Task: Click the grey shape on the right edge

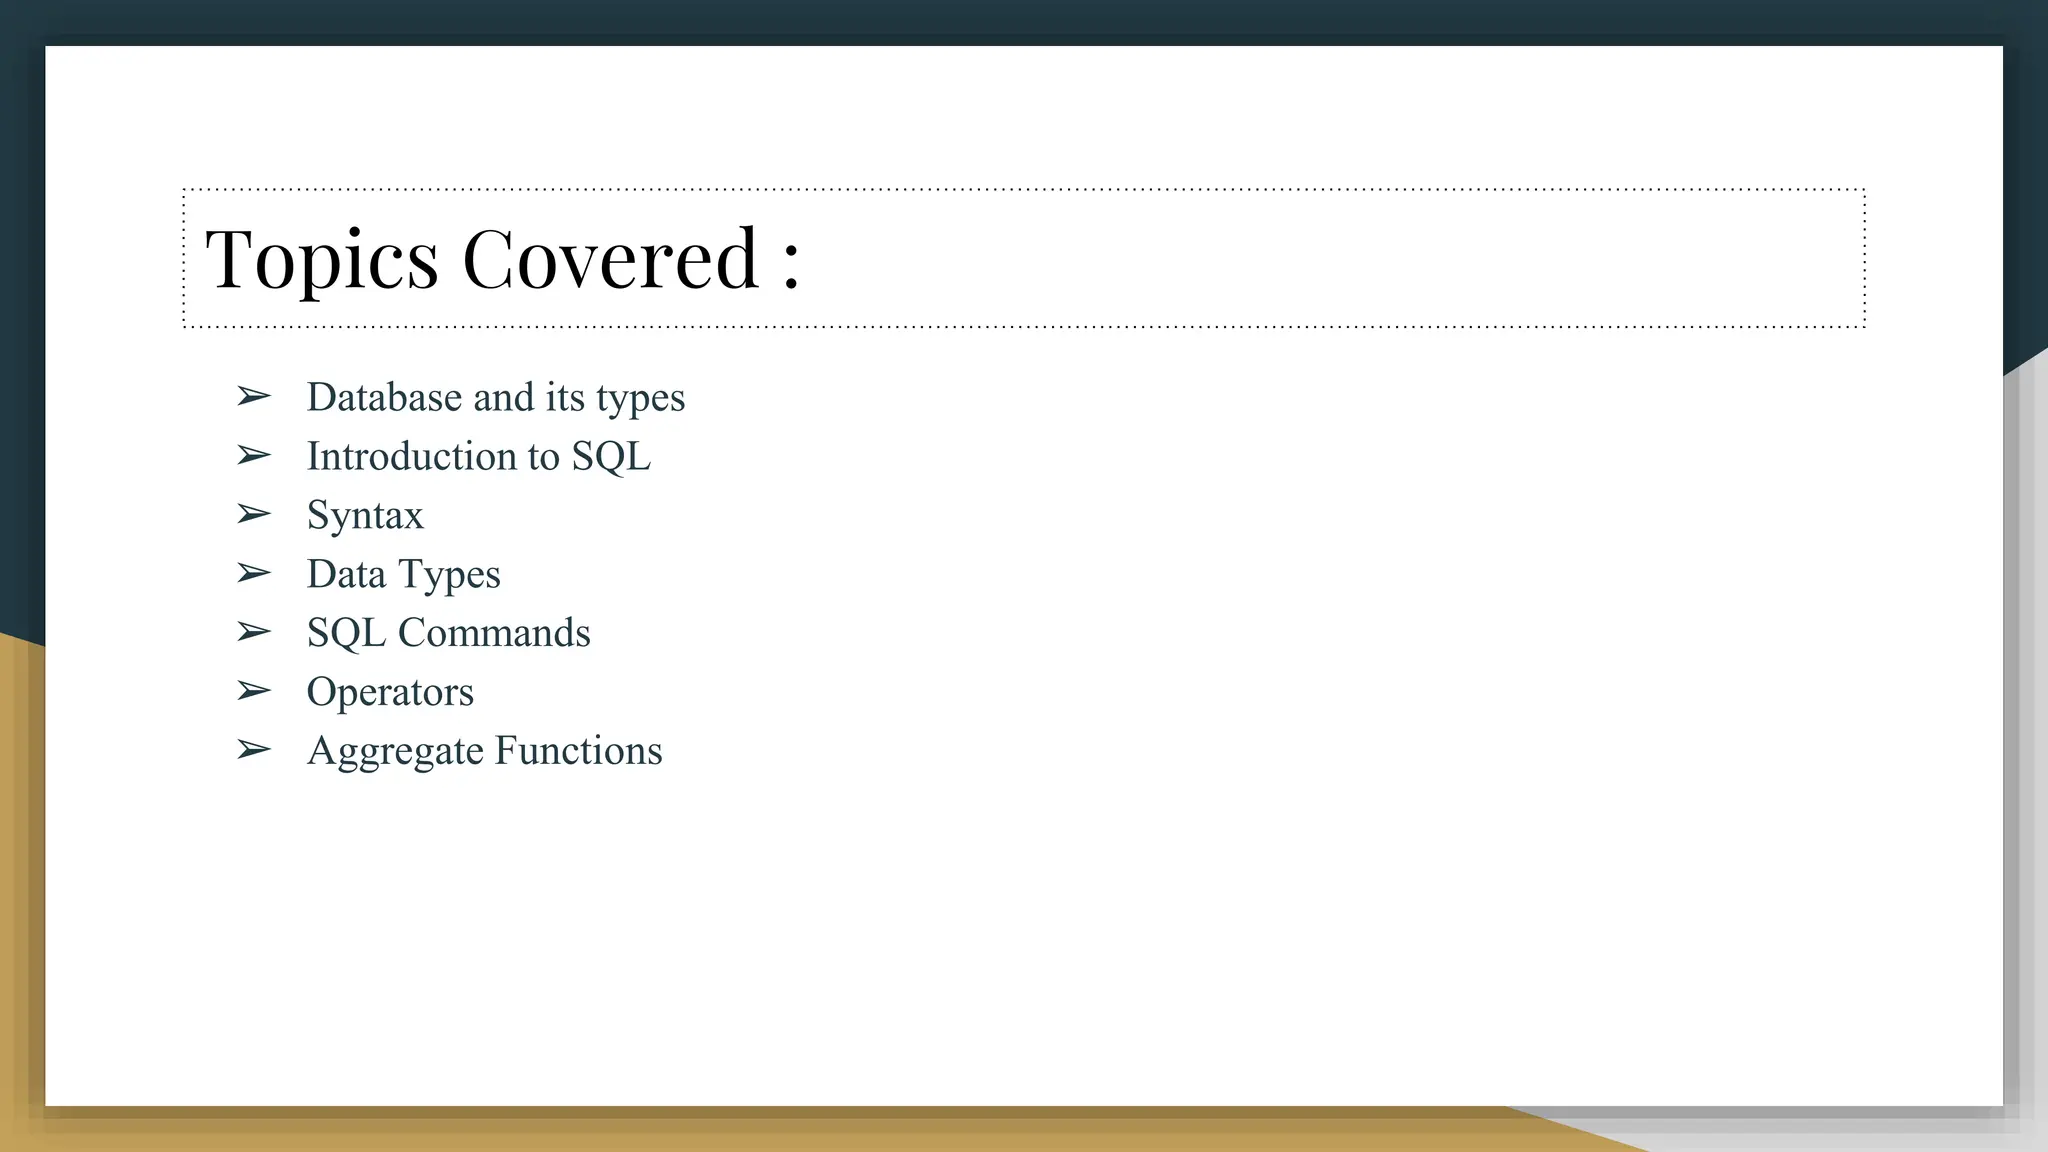Action: point(2028,750)
